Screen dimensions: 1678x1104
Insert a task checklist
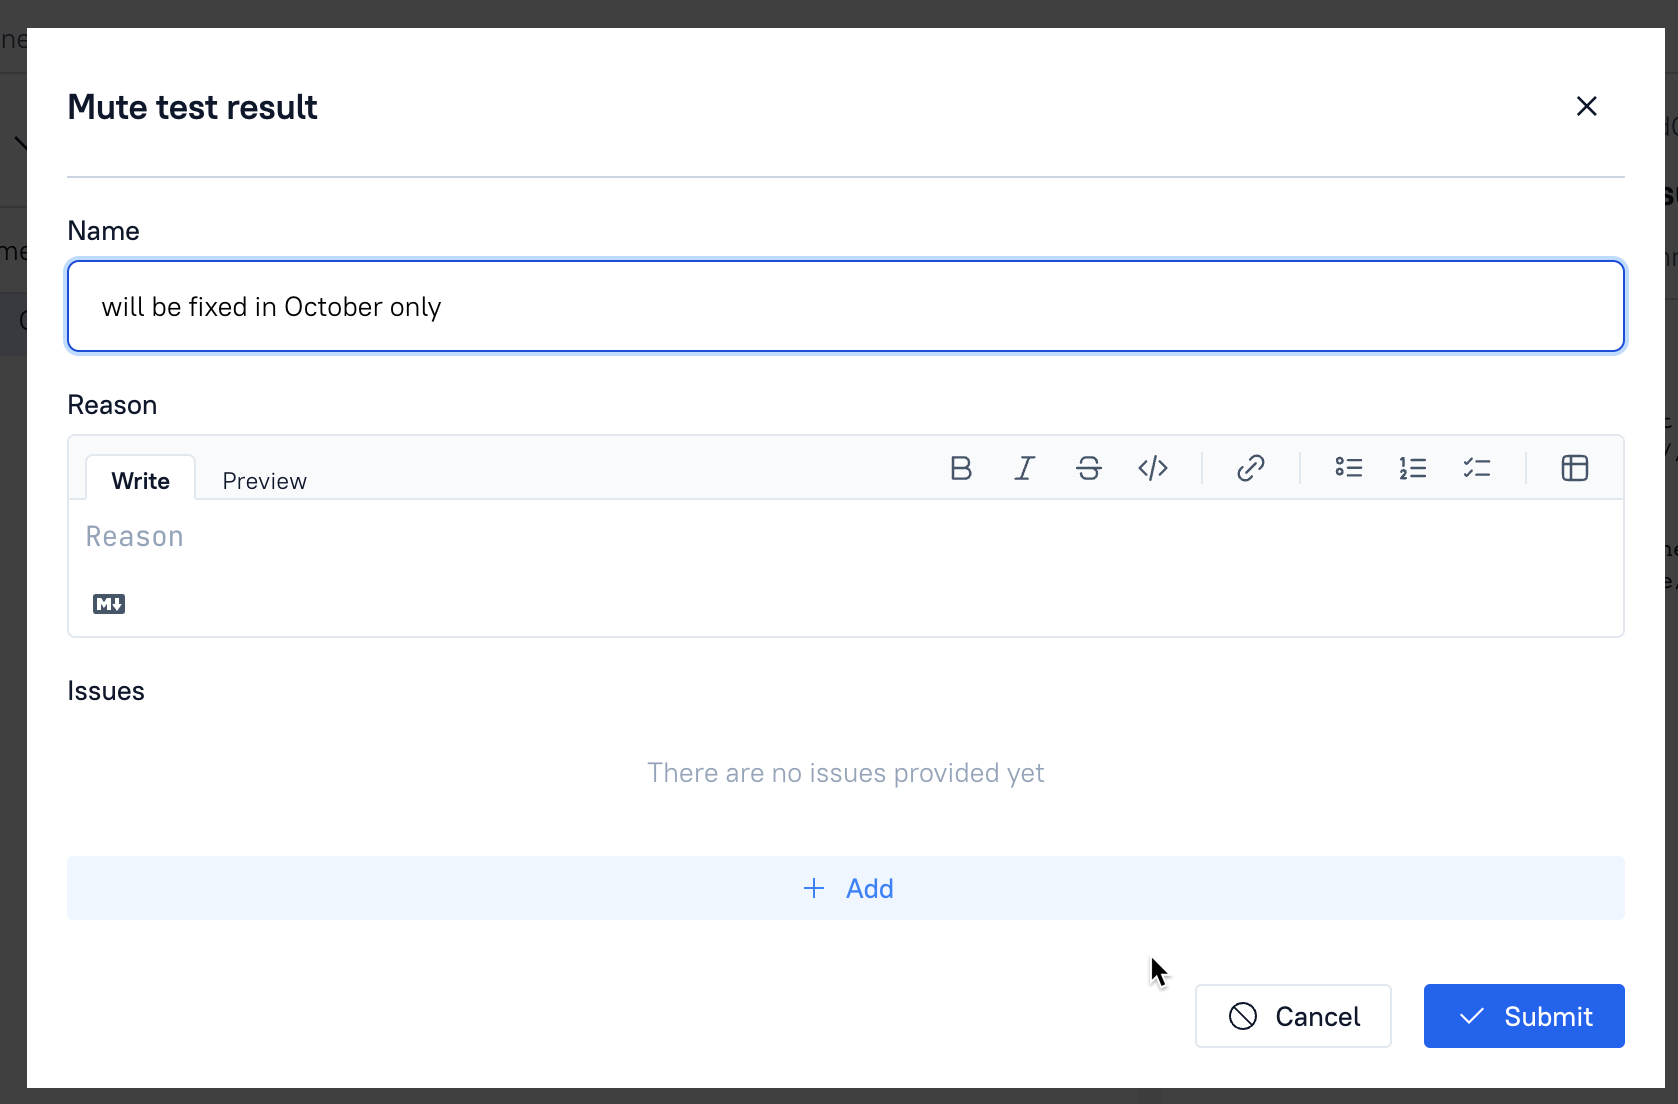(x=1477, y=468)
